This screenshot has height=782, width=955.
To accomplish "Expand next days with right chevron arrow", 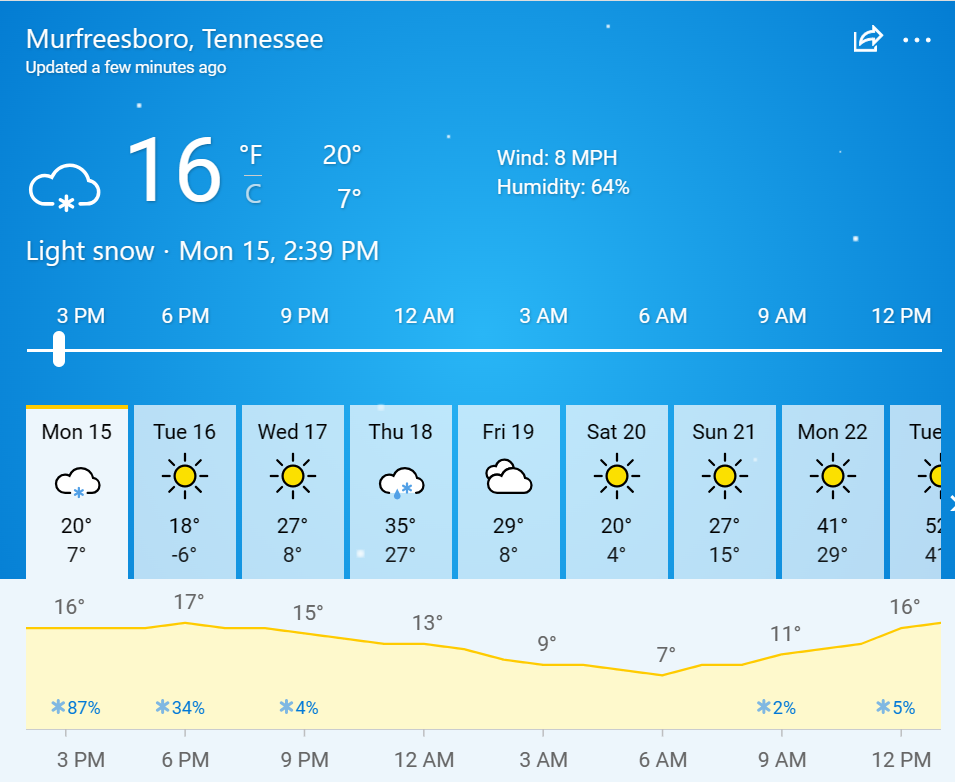I will coord(951,503).
